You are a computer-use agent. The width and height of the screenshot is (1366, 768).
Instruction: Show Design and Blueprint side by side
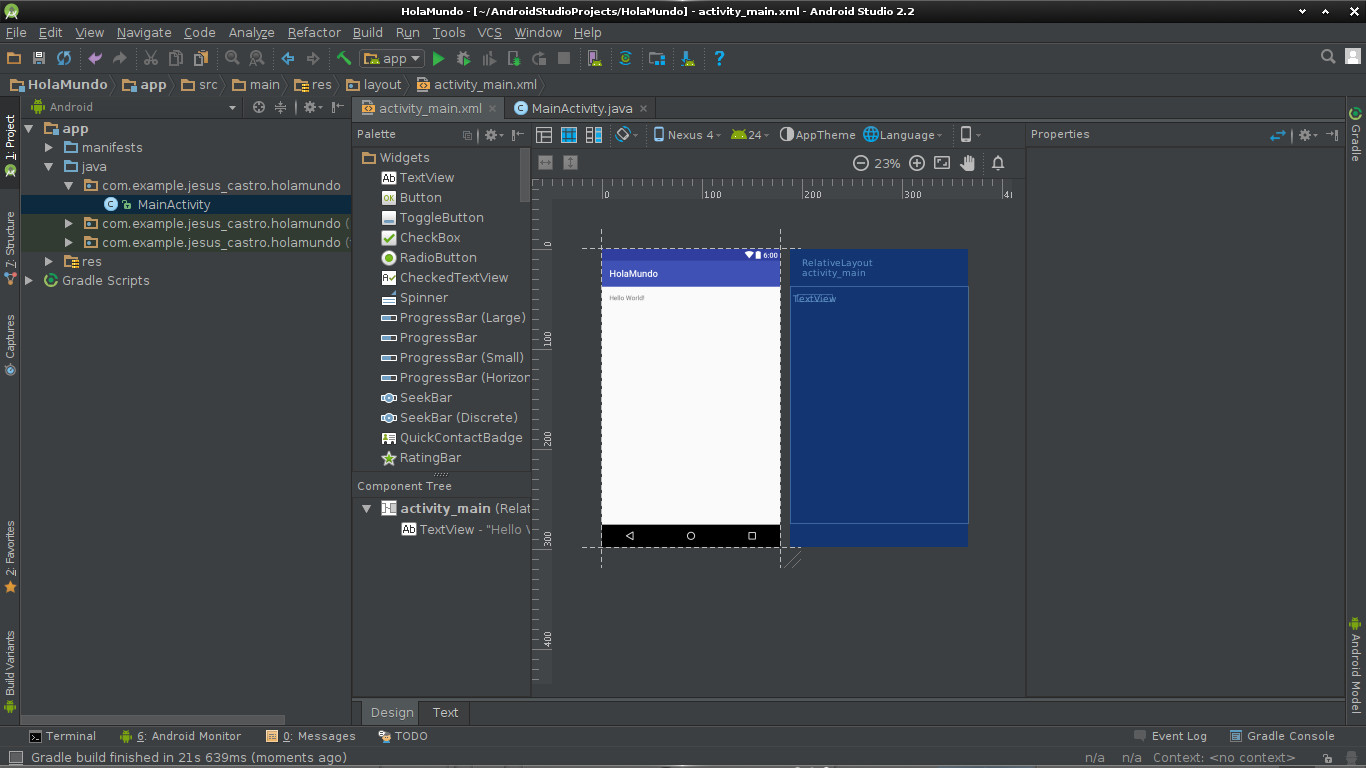(x=594, y=135)
